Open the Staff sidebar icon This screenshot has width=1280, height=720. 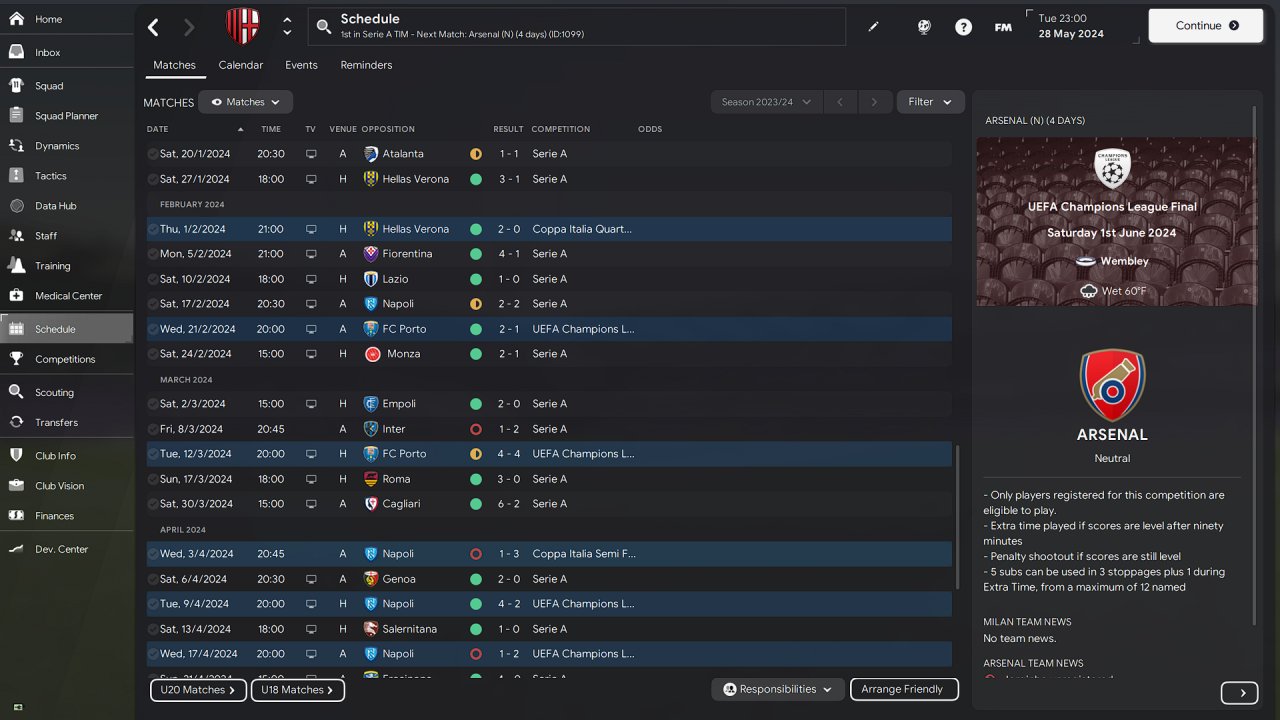pyautogui.click(x=16, y=236)
